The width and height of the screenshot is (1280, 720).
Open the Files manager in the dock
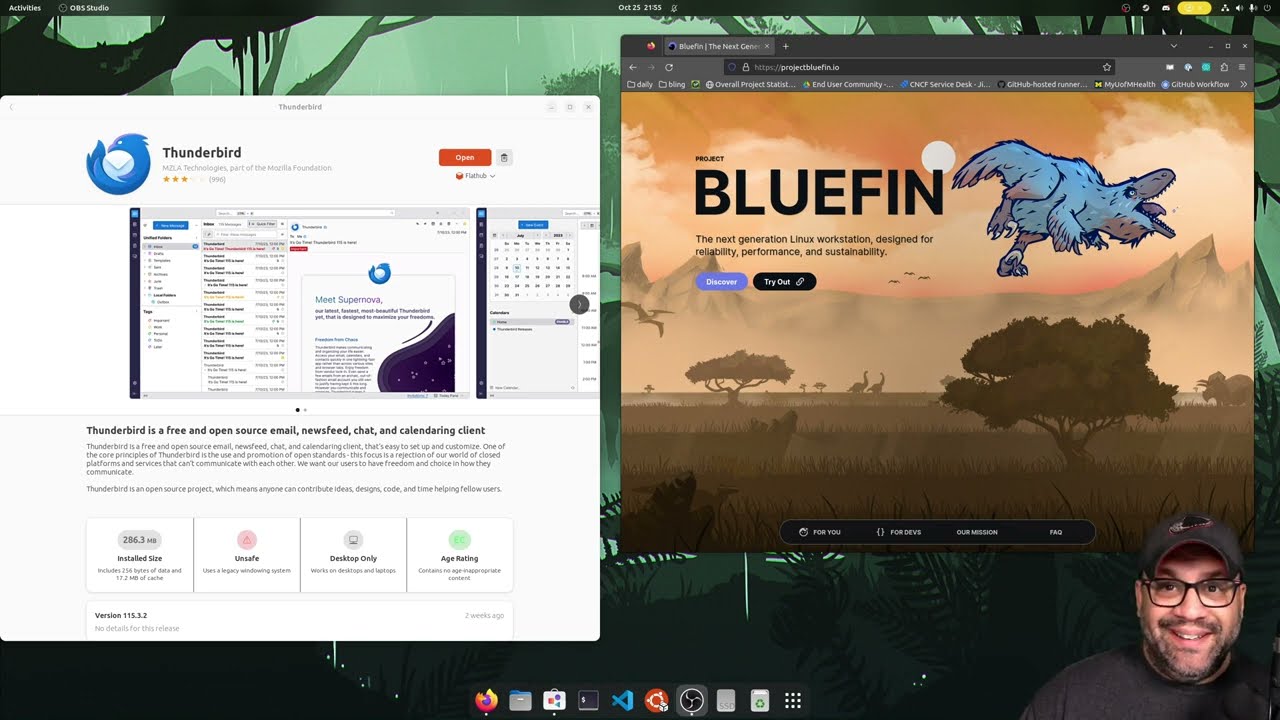520,701
